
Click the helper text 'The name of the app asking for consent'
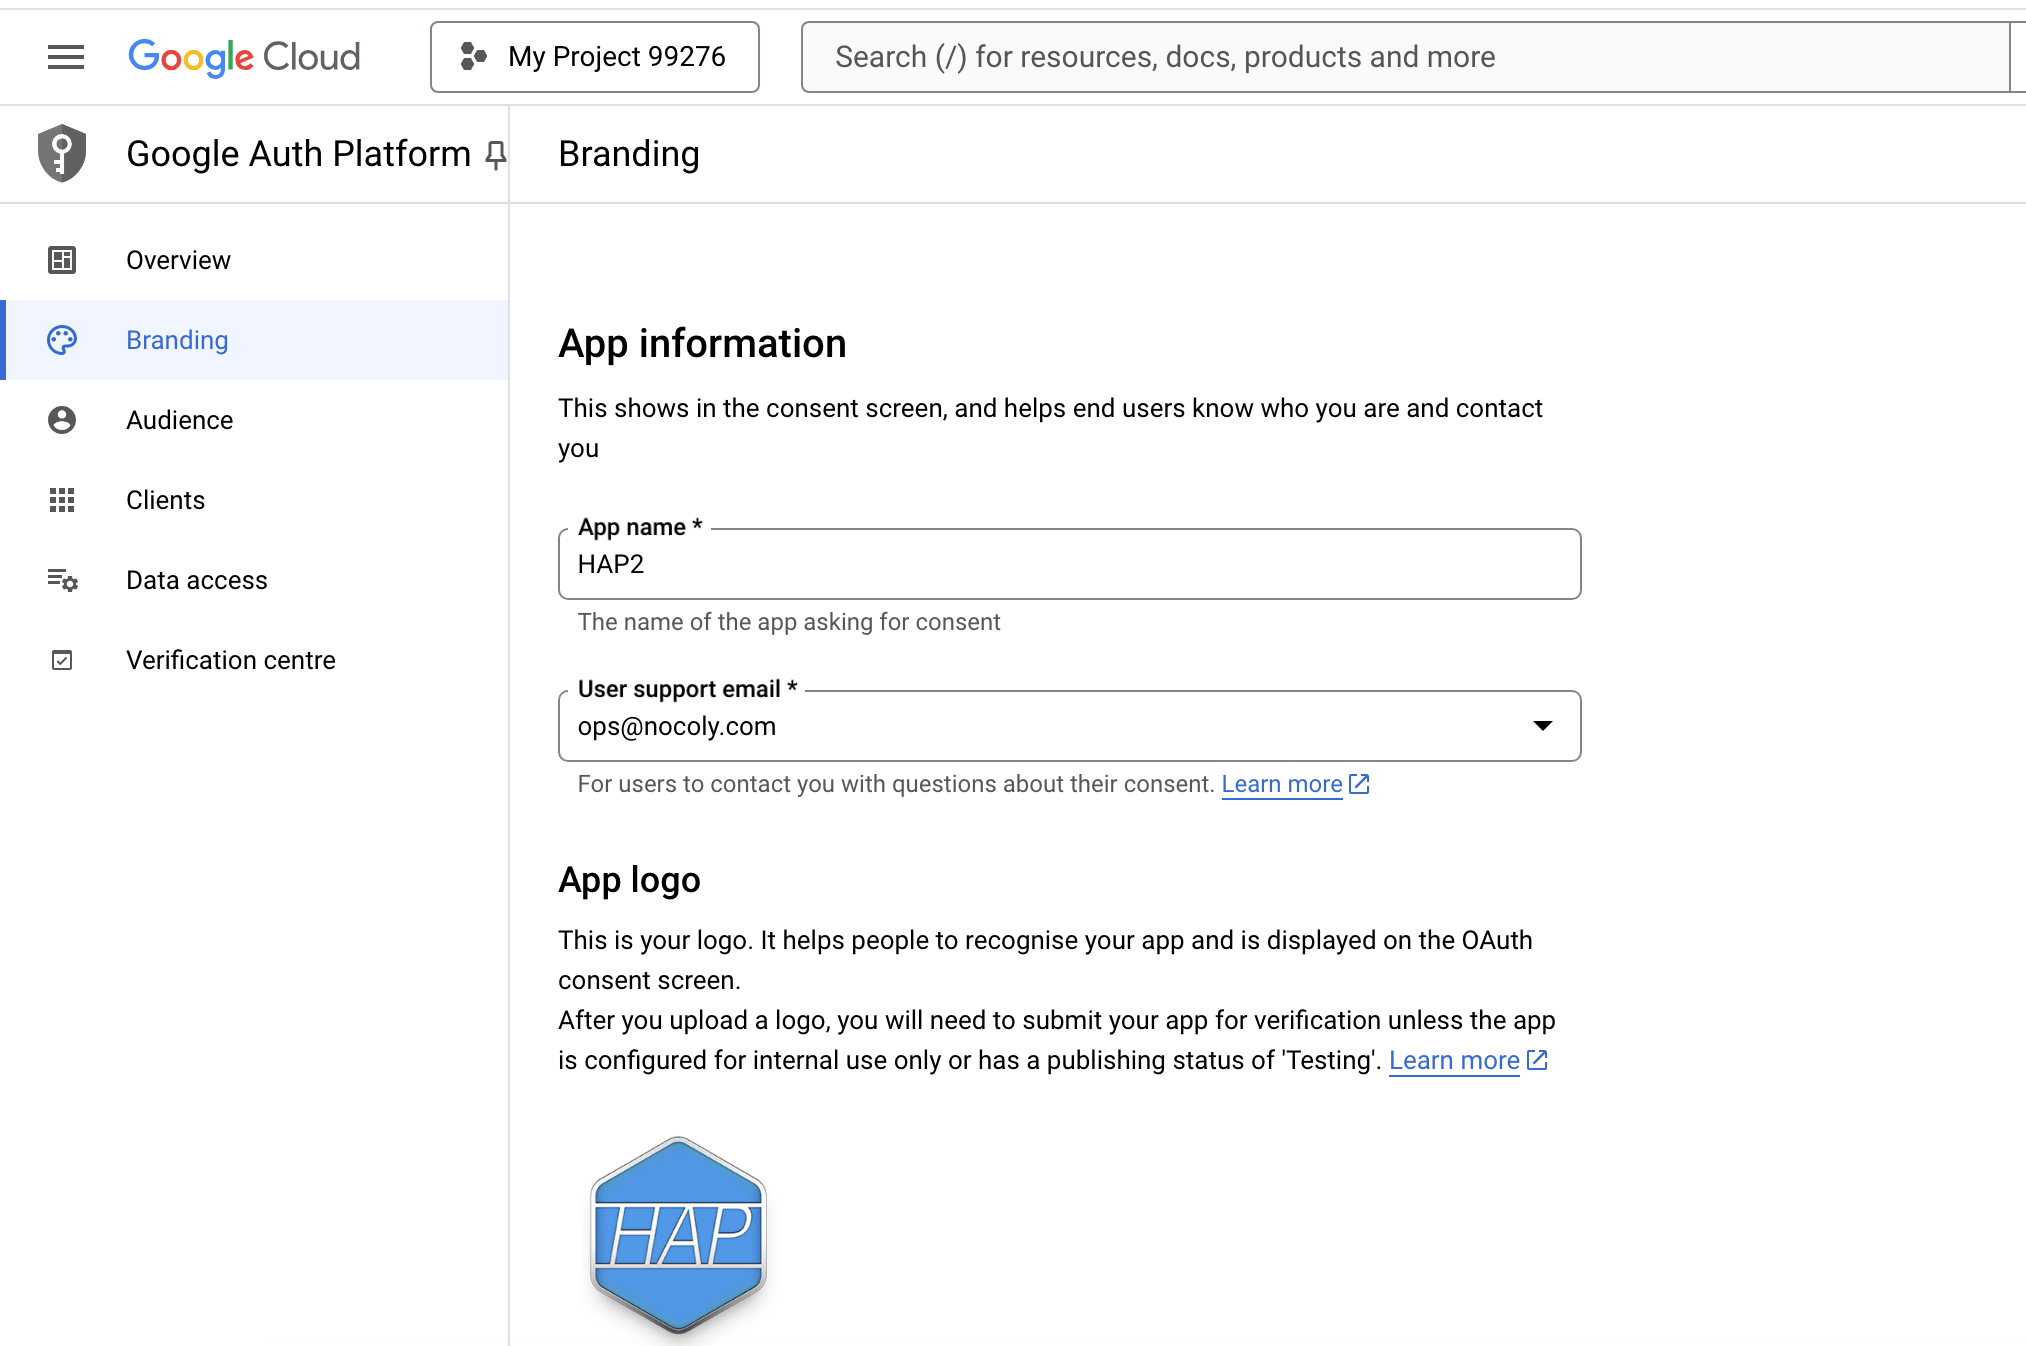click(x=789, y=622)
